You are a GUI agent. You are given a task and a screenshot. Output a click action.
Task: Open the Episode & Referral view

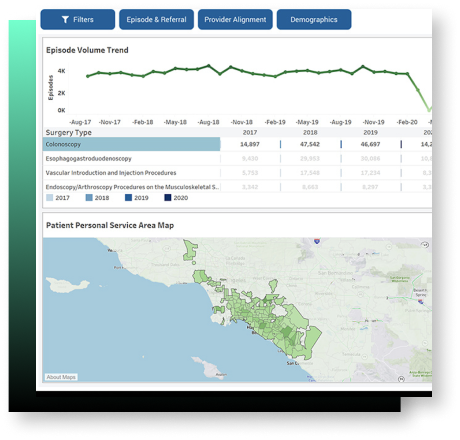point(156,20)
